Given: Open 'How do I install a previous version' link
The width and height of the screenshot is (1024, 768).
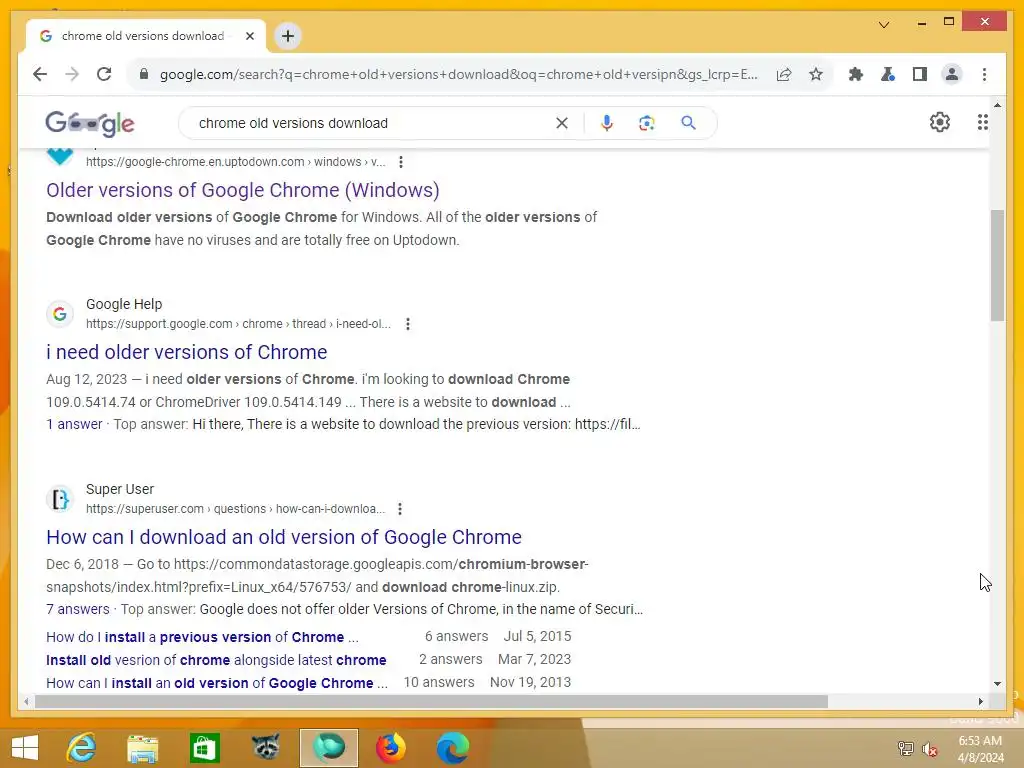Looking at the screenshot, I should [x=202, y=637].
